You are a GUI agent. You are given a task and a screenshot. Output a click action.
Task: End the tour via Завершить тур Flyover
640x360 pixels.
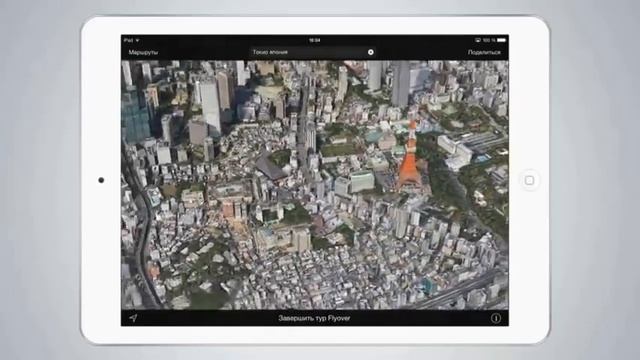click(314, 318)
